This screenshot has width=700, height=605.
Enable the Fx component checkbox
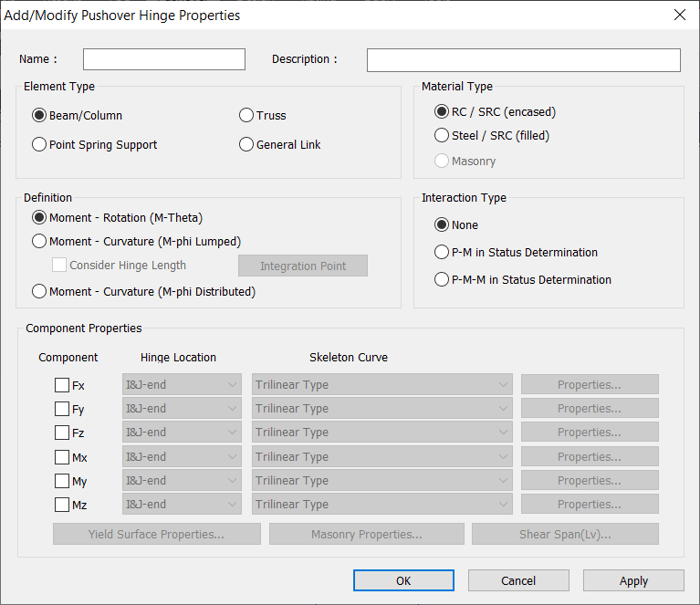point(62,385)
